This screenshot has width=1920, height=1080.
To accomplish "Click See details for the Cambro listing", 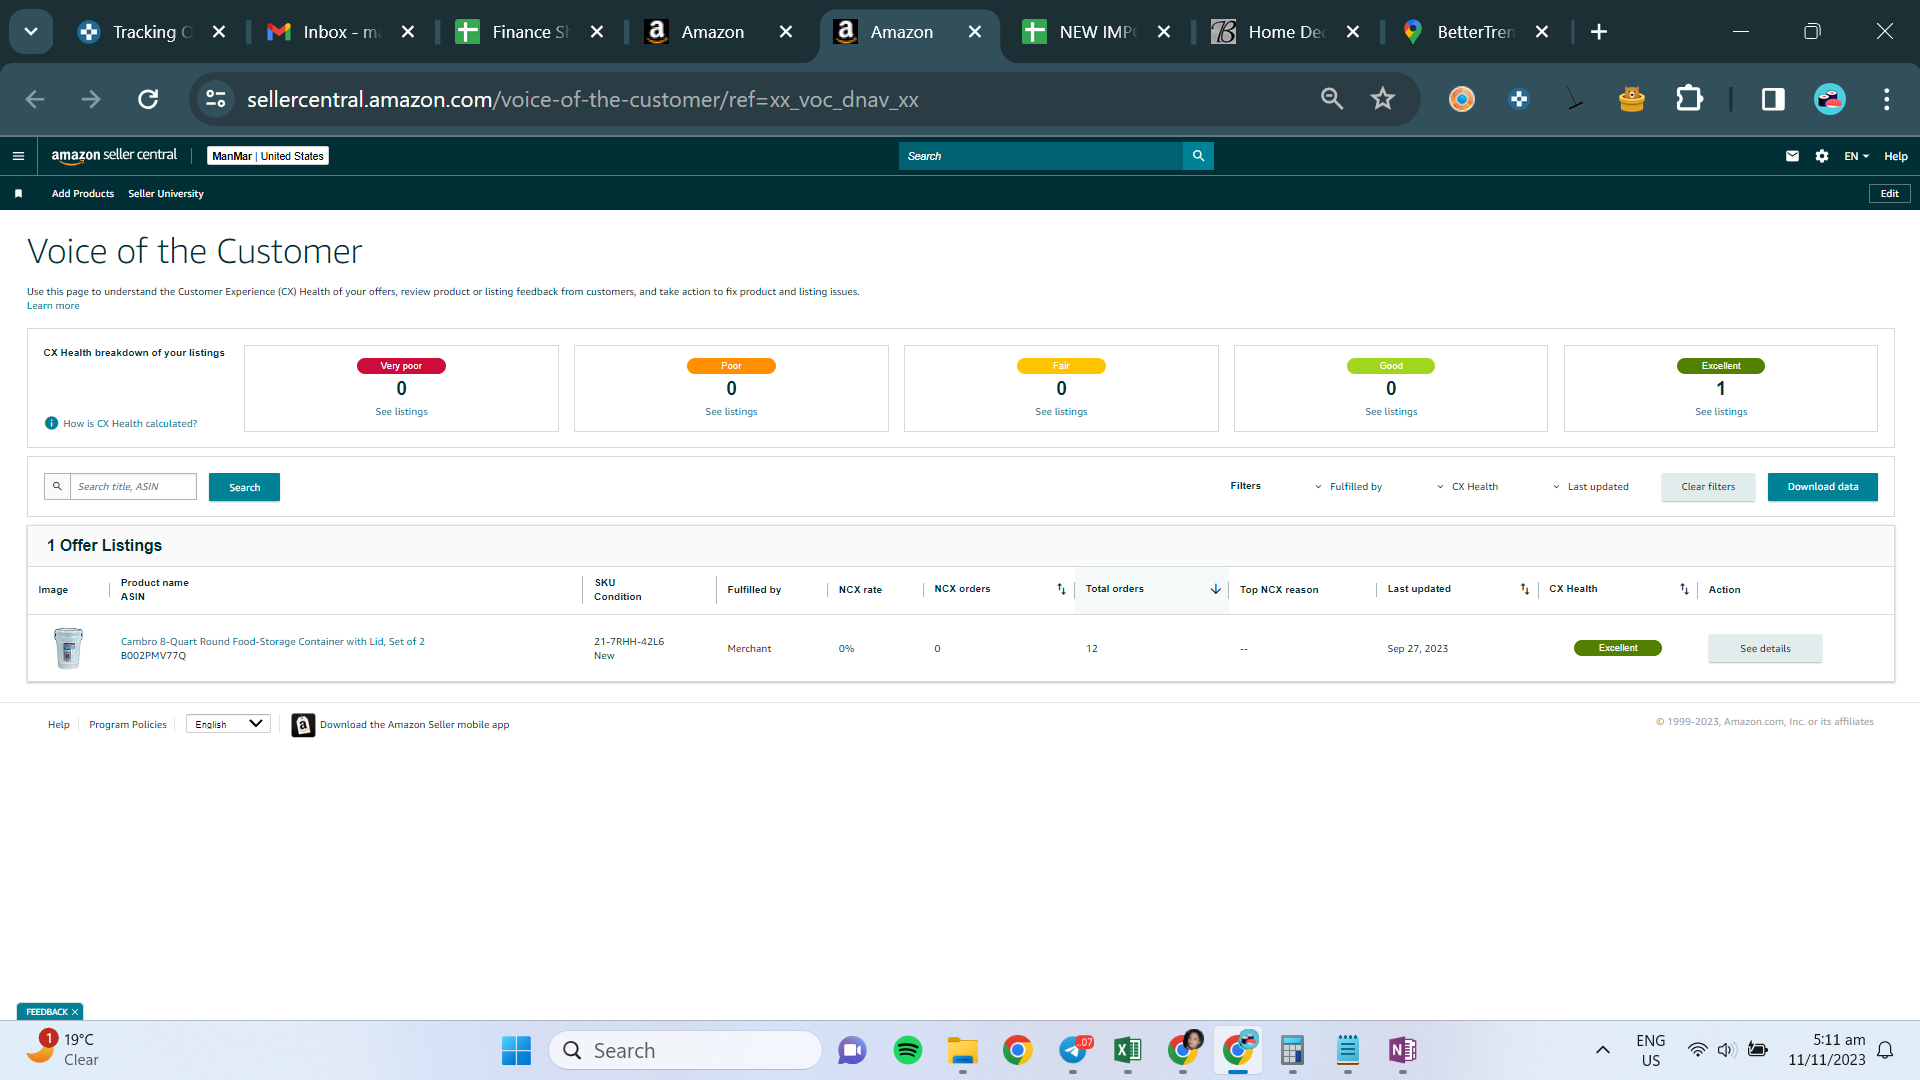I will tap(1765, 648).
